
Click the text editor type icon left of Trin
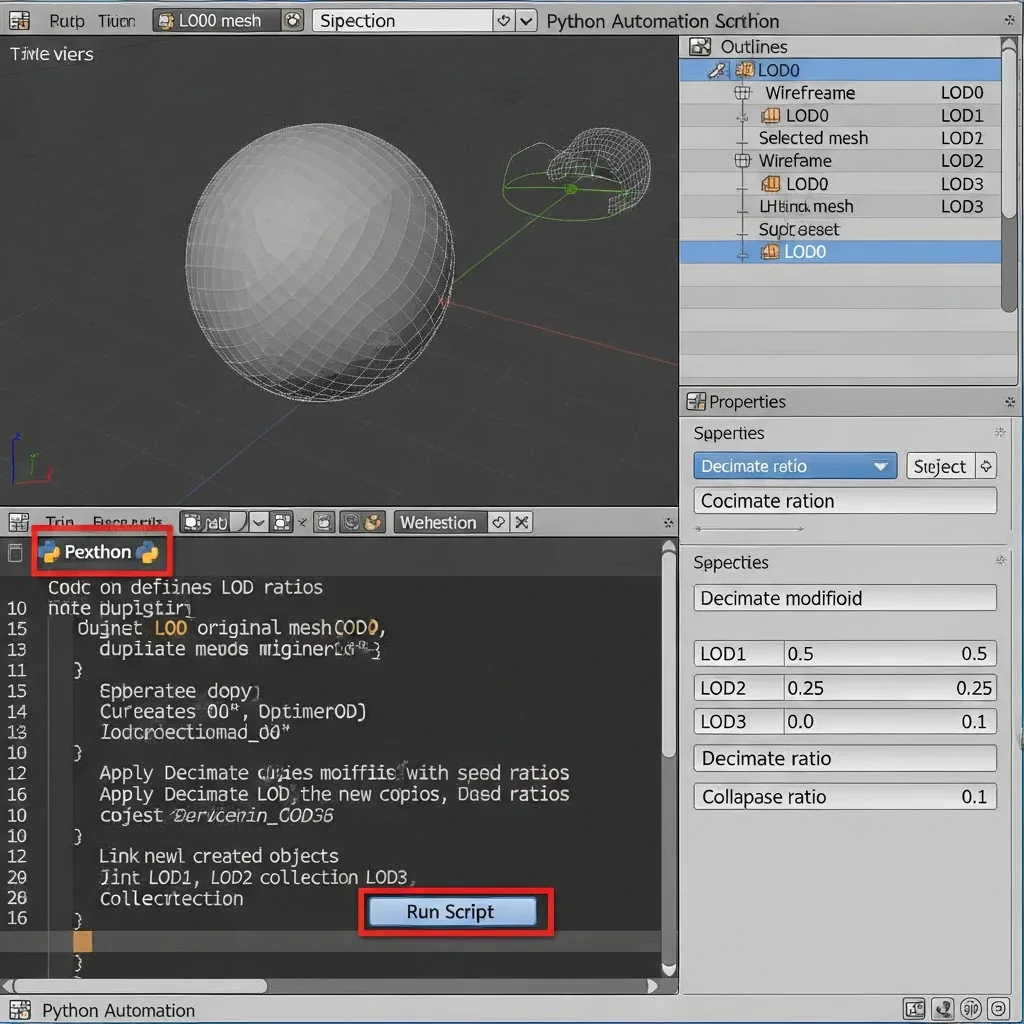19,522
